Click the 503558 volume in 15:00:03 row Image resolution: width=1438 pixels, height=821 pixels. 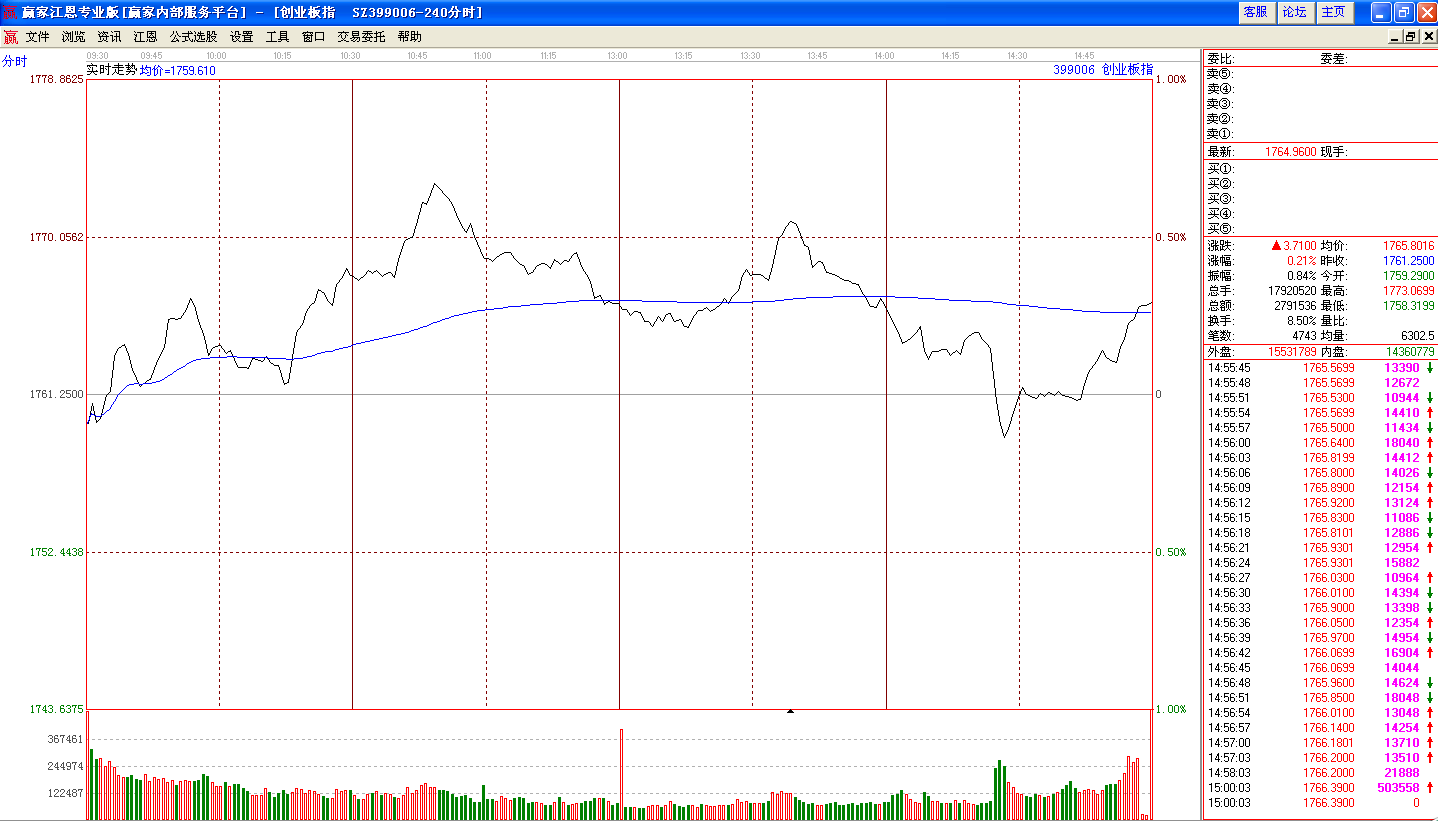tap(1398, 788)
